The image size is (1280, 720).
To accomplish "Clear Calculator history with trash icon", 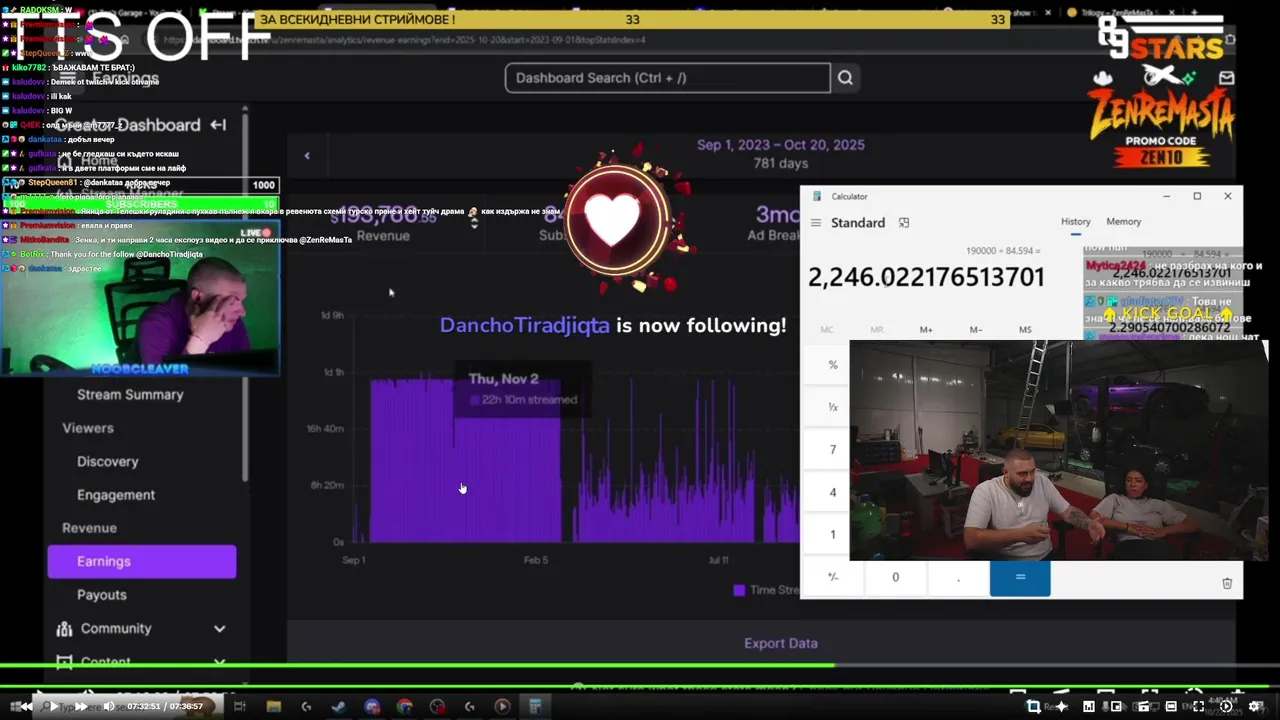I will 1227,583.
